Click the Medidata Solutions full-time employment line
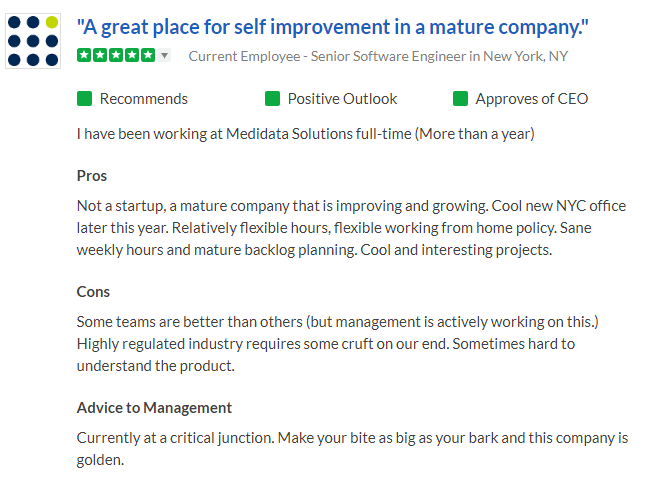 click(x=305, y=134)
